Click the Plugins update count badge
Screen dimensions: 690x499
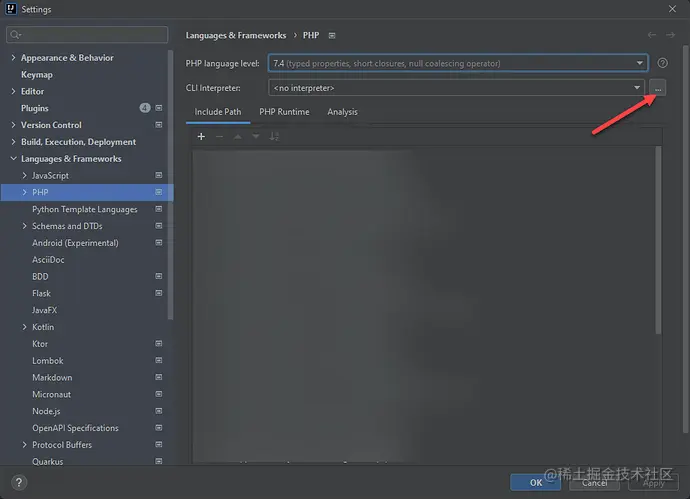coord(145,108)
